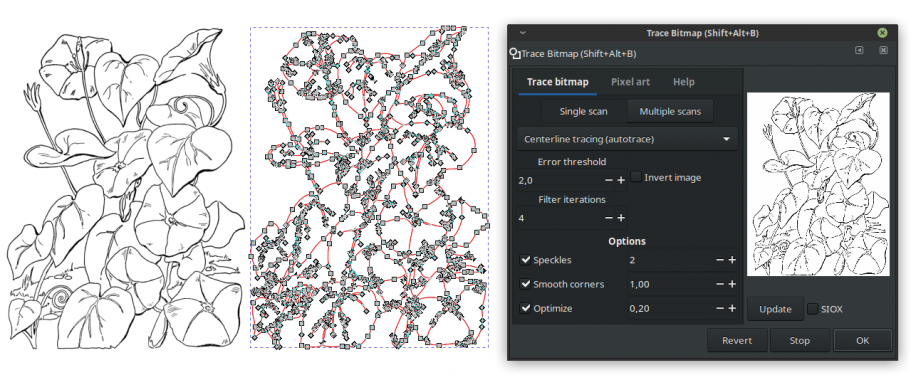Toggle the Smooth corners checkbox

click(525, 284)
